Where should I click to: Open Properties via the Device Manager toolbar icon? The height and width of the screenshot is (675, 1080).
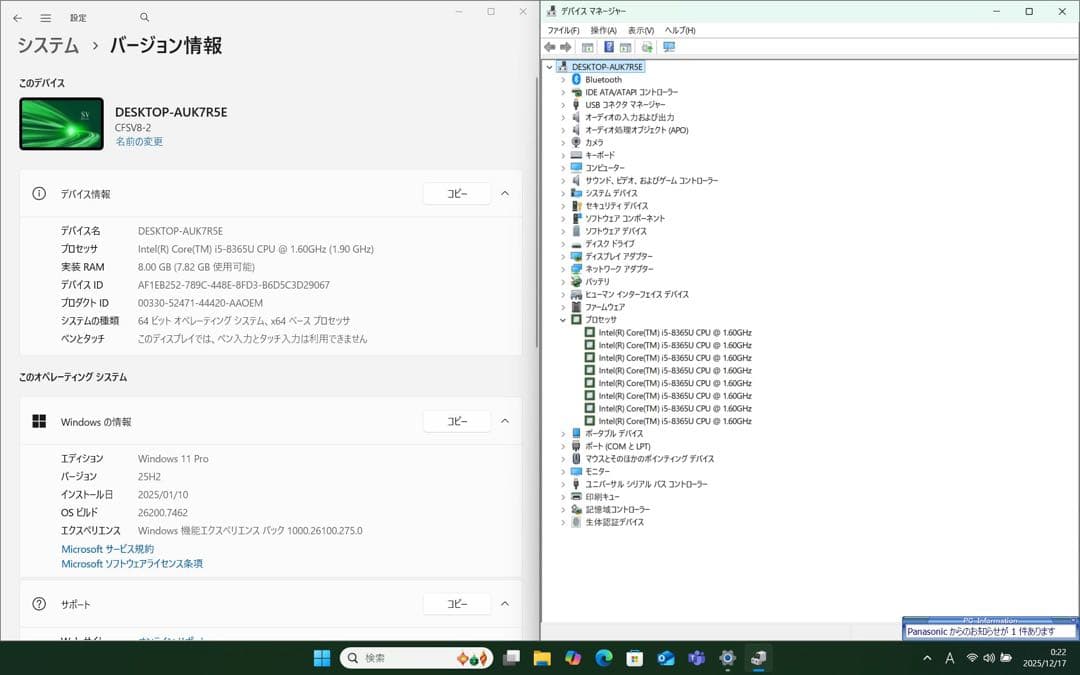[x=624, y=47]
